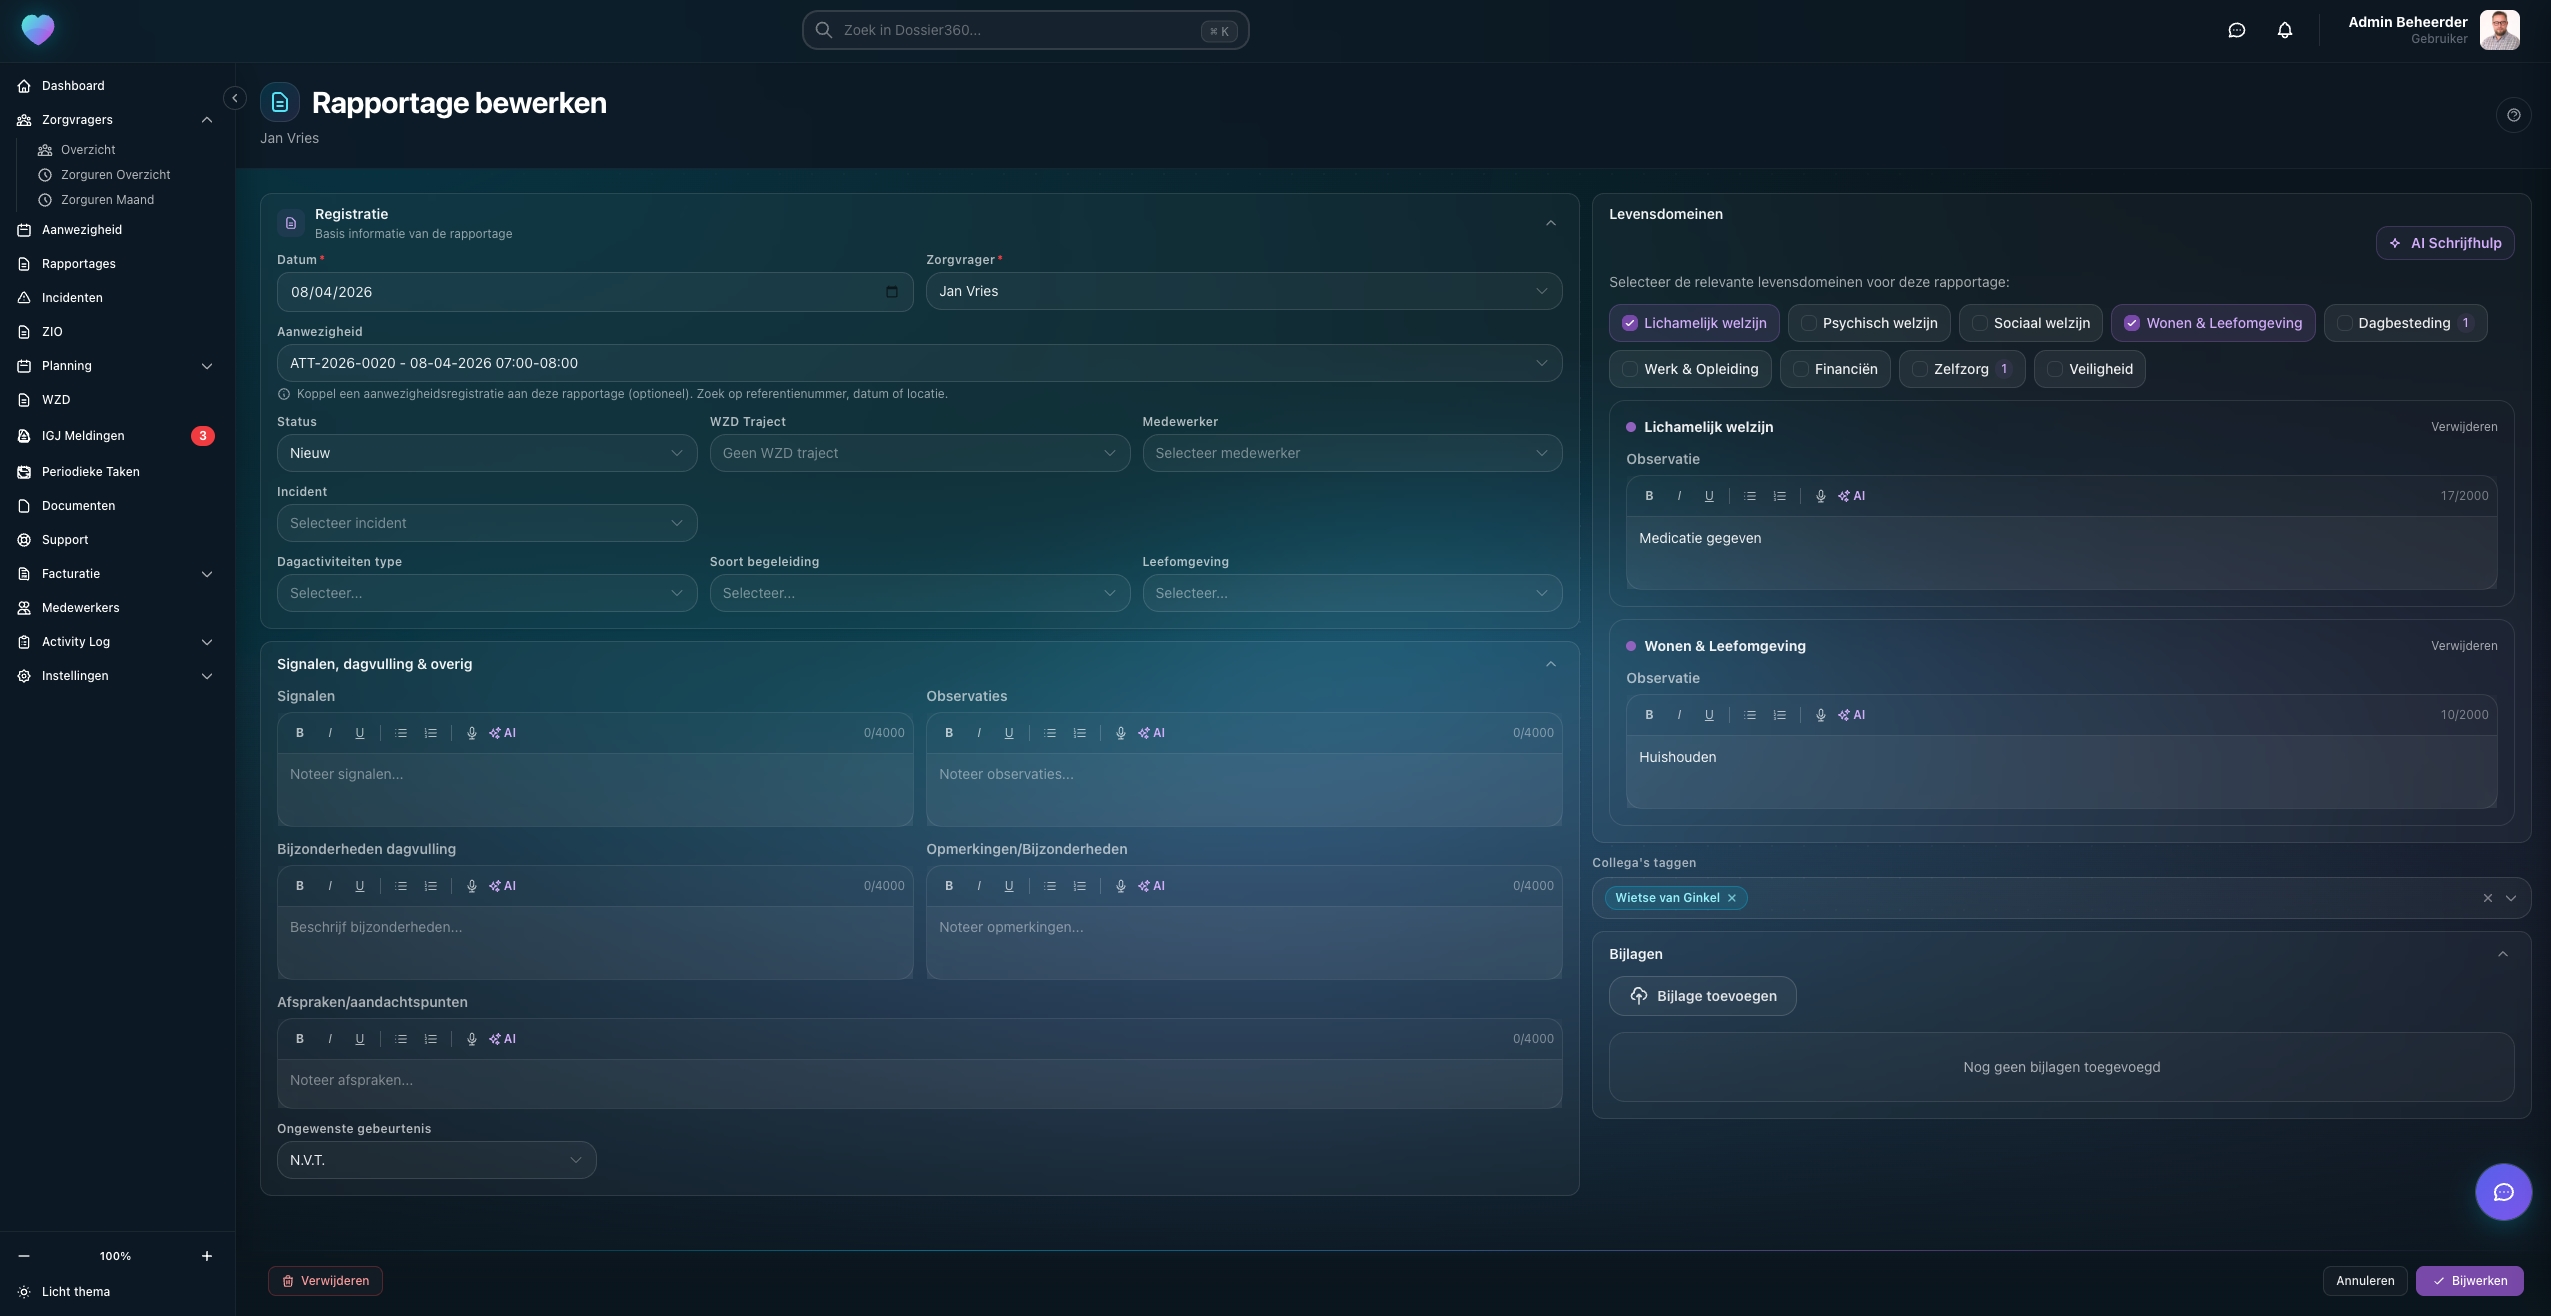This screenshot has height=1316, width=2551.
Task: Uncheck Lichamelijk welzijn domain checkbox
Action: click(x=1630, y=323)
